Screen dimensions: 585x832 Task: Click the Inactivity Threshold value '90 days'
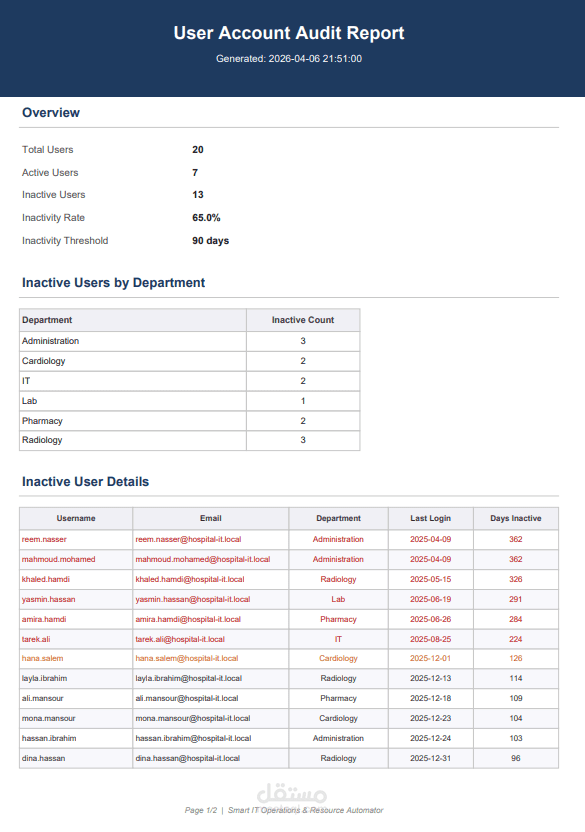coord(210,240)
